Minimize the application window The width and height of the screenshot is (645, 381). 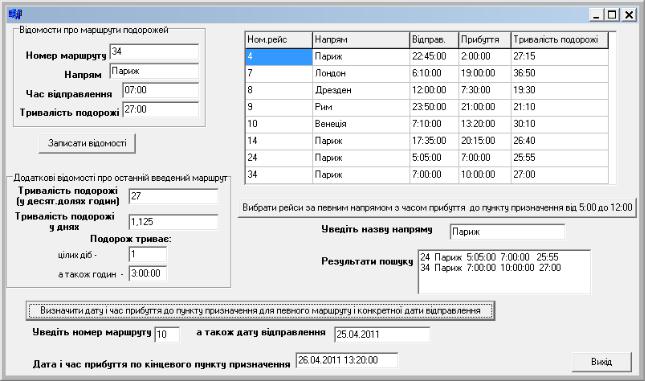pos(596,15)
